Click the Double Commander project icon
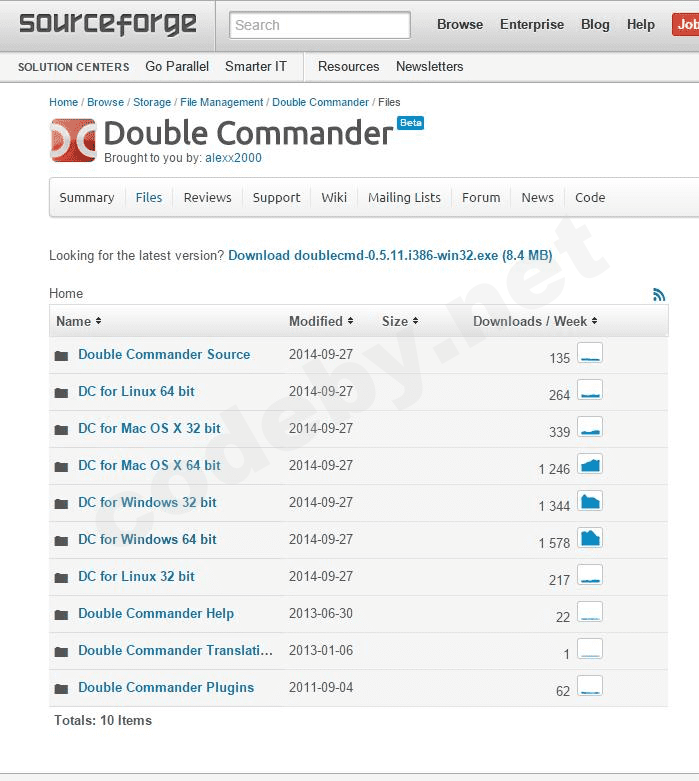Screen dimensions: 699x781 [73, 140]
